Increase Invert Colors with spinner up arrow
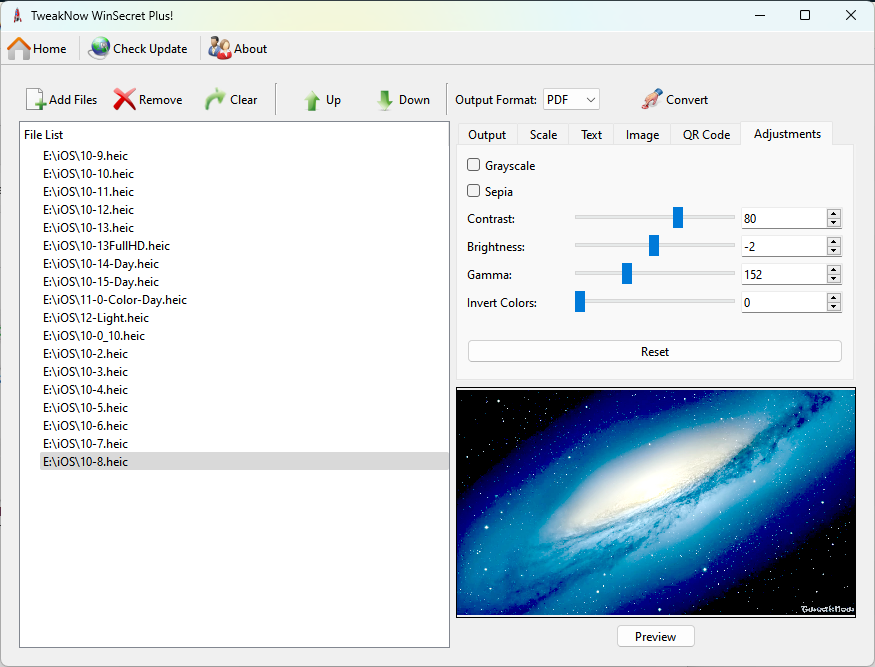Screen dimensions: 875x667 click(x=834, y=297)
